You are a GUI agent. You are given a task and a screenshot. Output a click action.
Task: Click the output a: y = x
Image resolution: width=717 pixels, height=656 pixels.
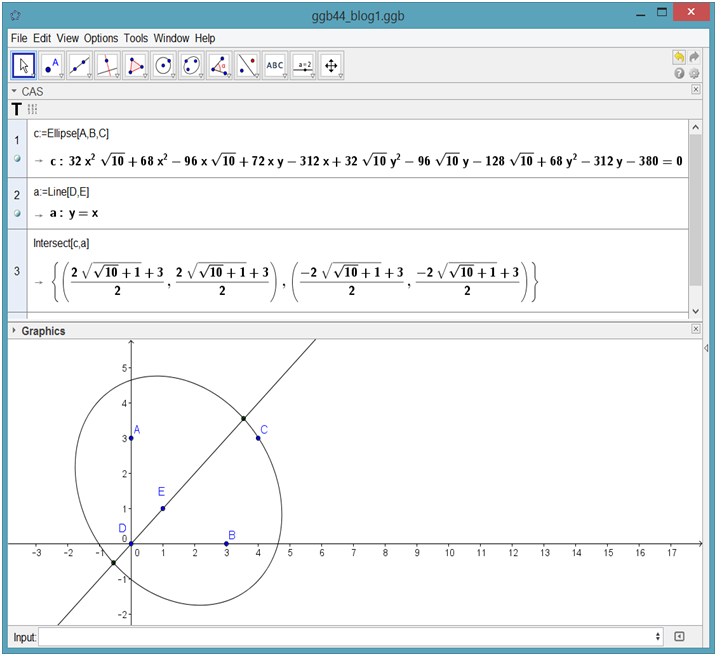click(74, 213)
